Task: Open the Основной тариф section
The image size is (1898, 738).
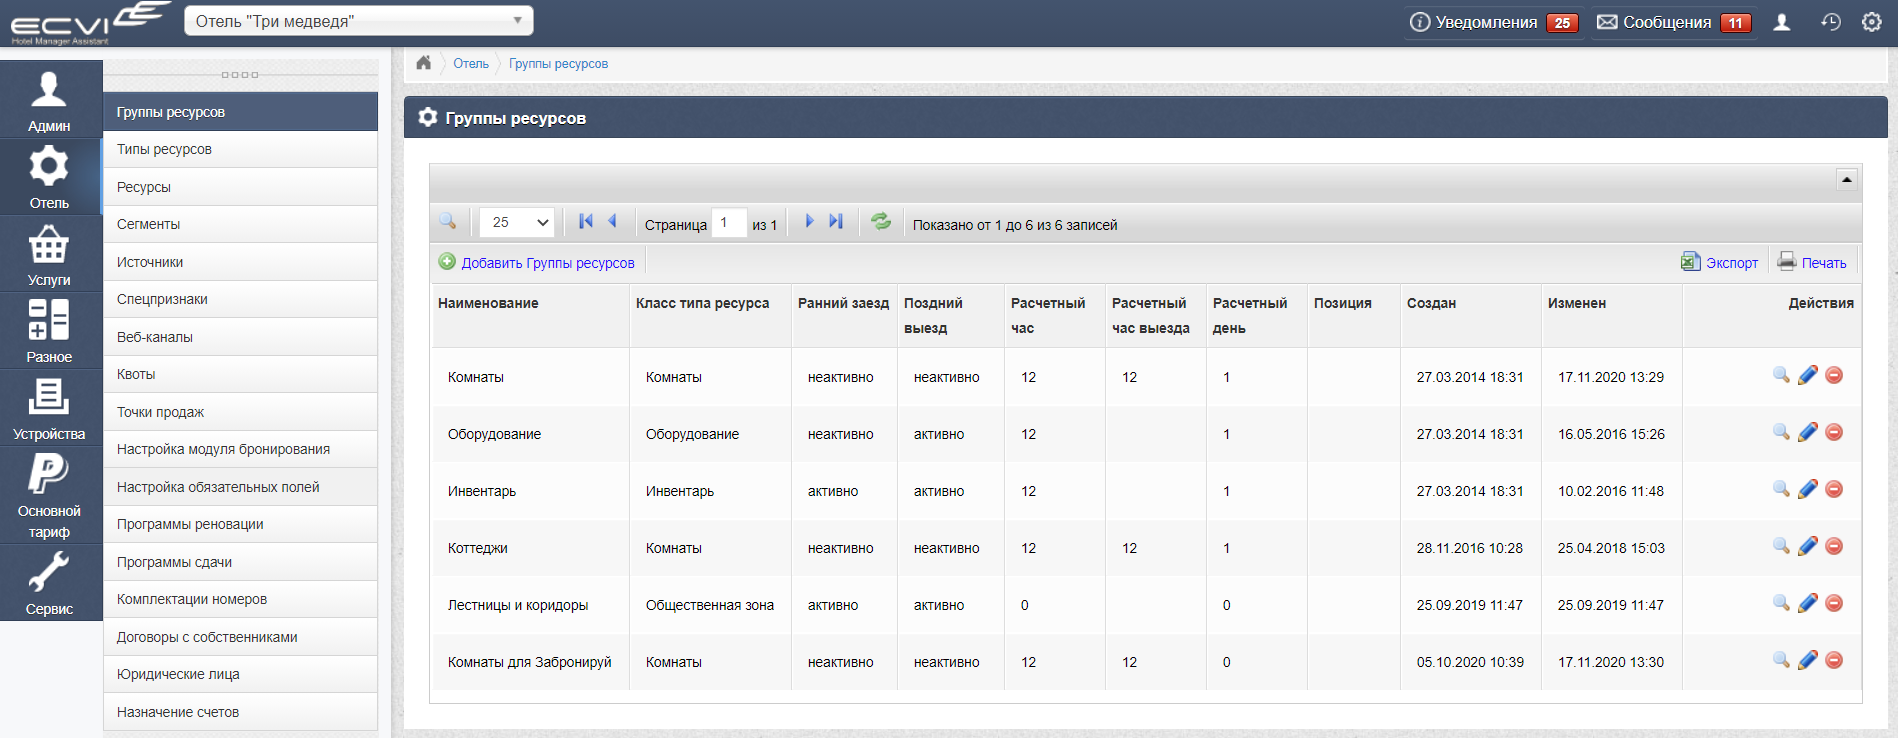Action: [x=50, y=495]
